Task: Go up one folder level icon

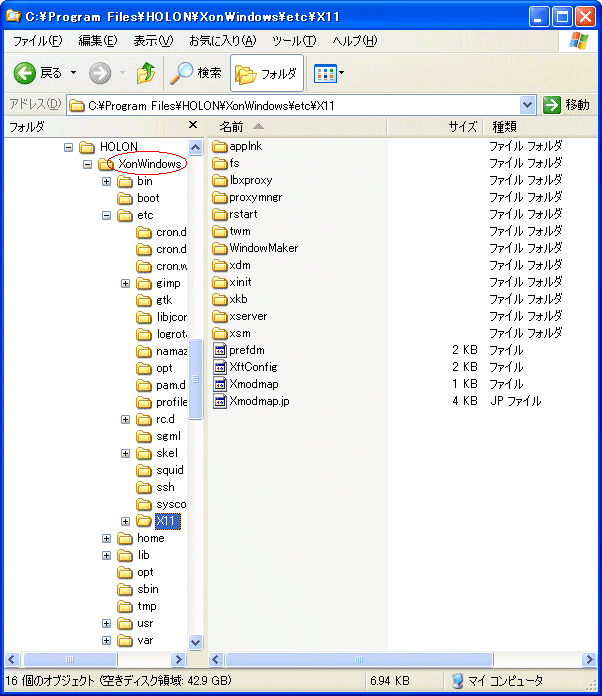Action: pyautogui.click(x=146, y=73)
